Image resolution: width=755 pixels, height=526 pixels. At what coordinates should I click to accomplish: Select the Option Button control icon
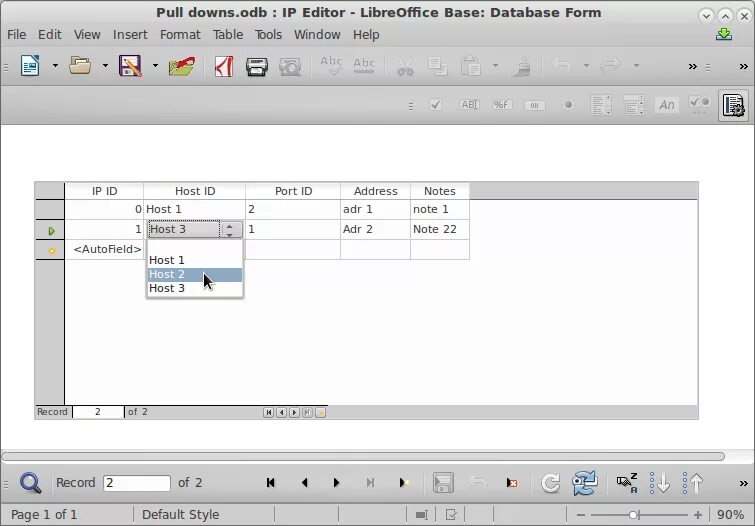point(568,105)
